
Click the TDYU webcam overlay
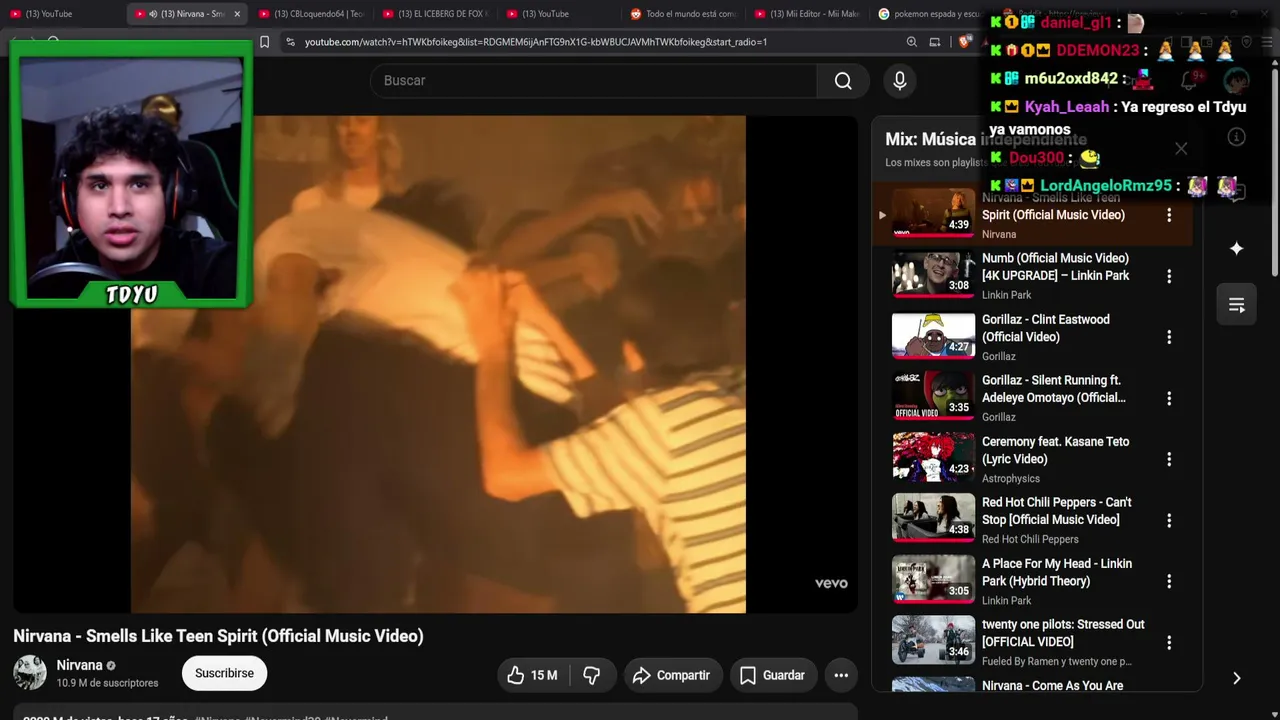pos(131,173)
